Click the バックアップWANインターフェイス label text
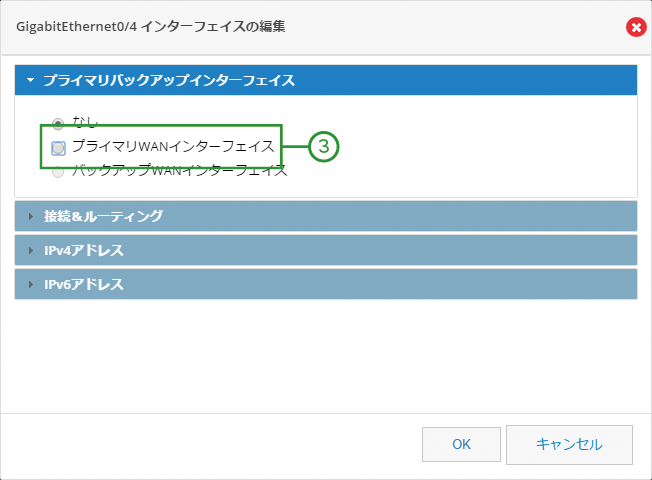652x480 pixels. pos(180,171)
